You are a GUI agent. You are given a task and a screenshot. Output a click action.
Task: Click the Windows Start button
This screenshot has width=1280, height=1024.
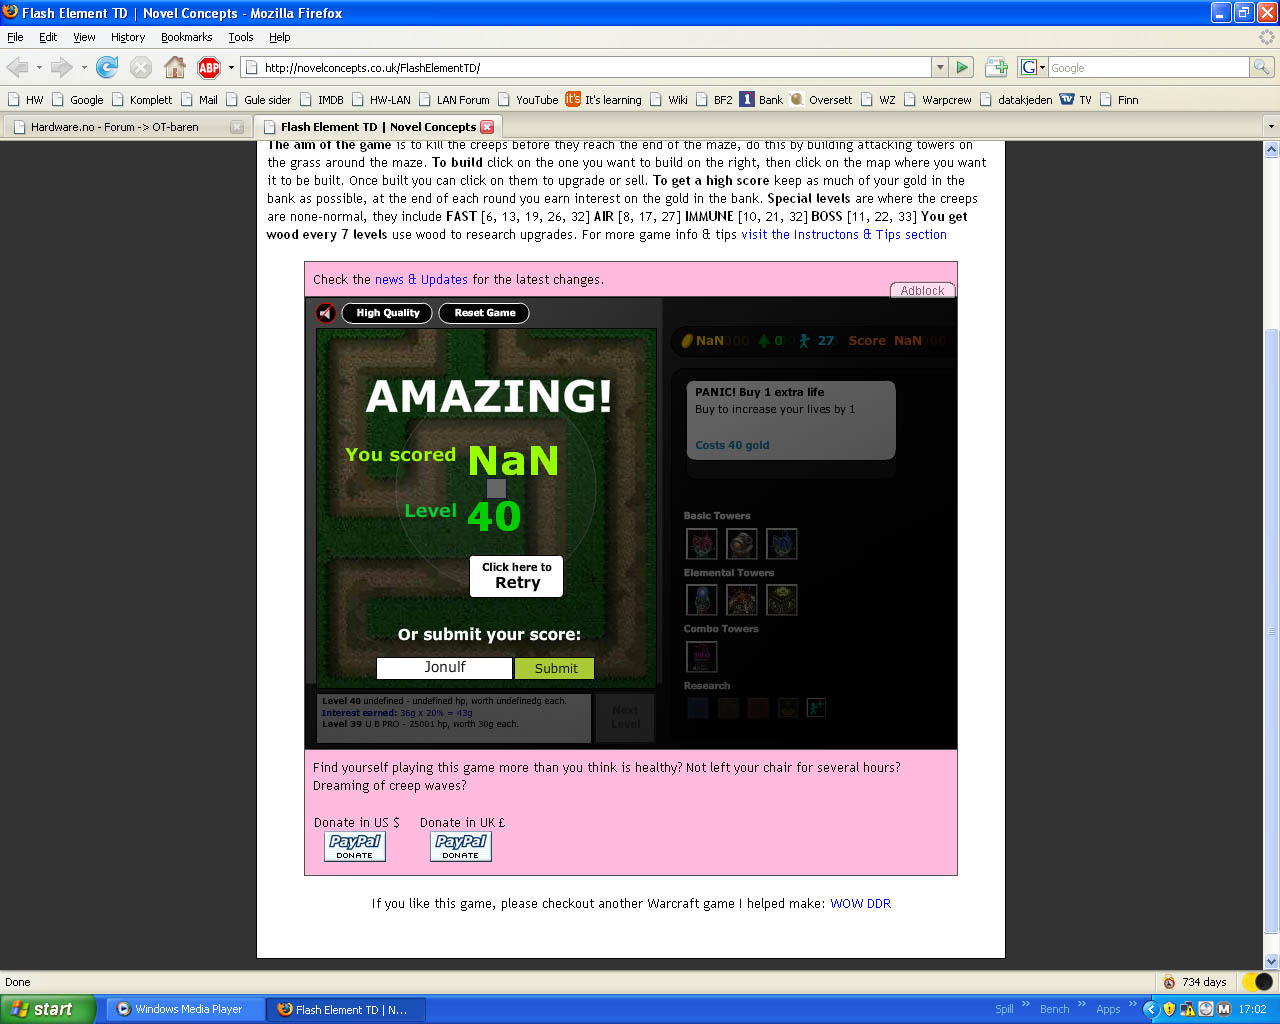coord(48,1009)
